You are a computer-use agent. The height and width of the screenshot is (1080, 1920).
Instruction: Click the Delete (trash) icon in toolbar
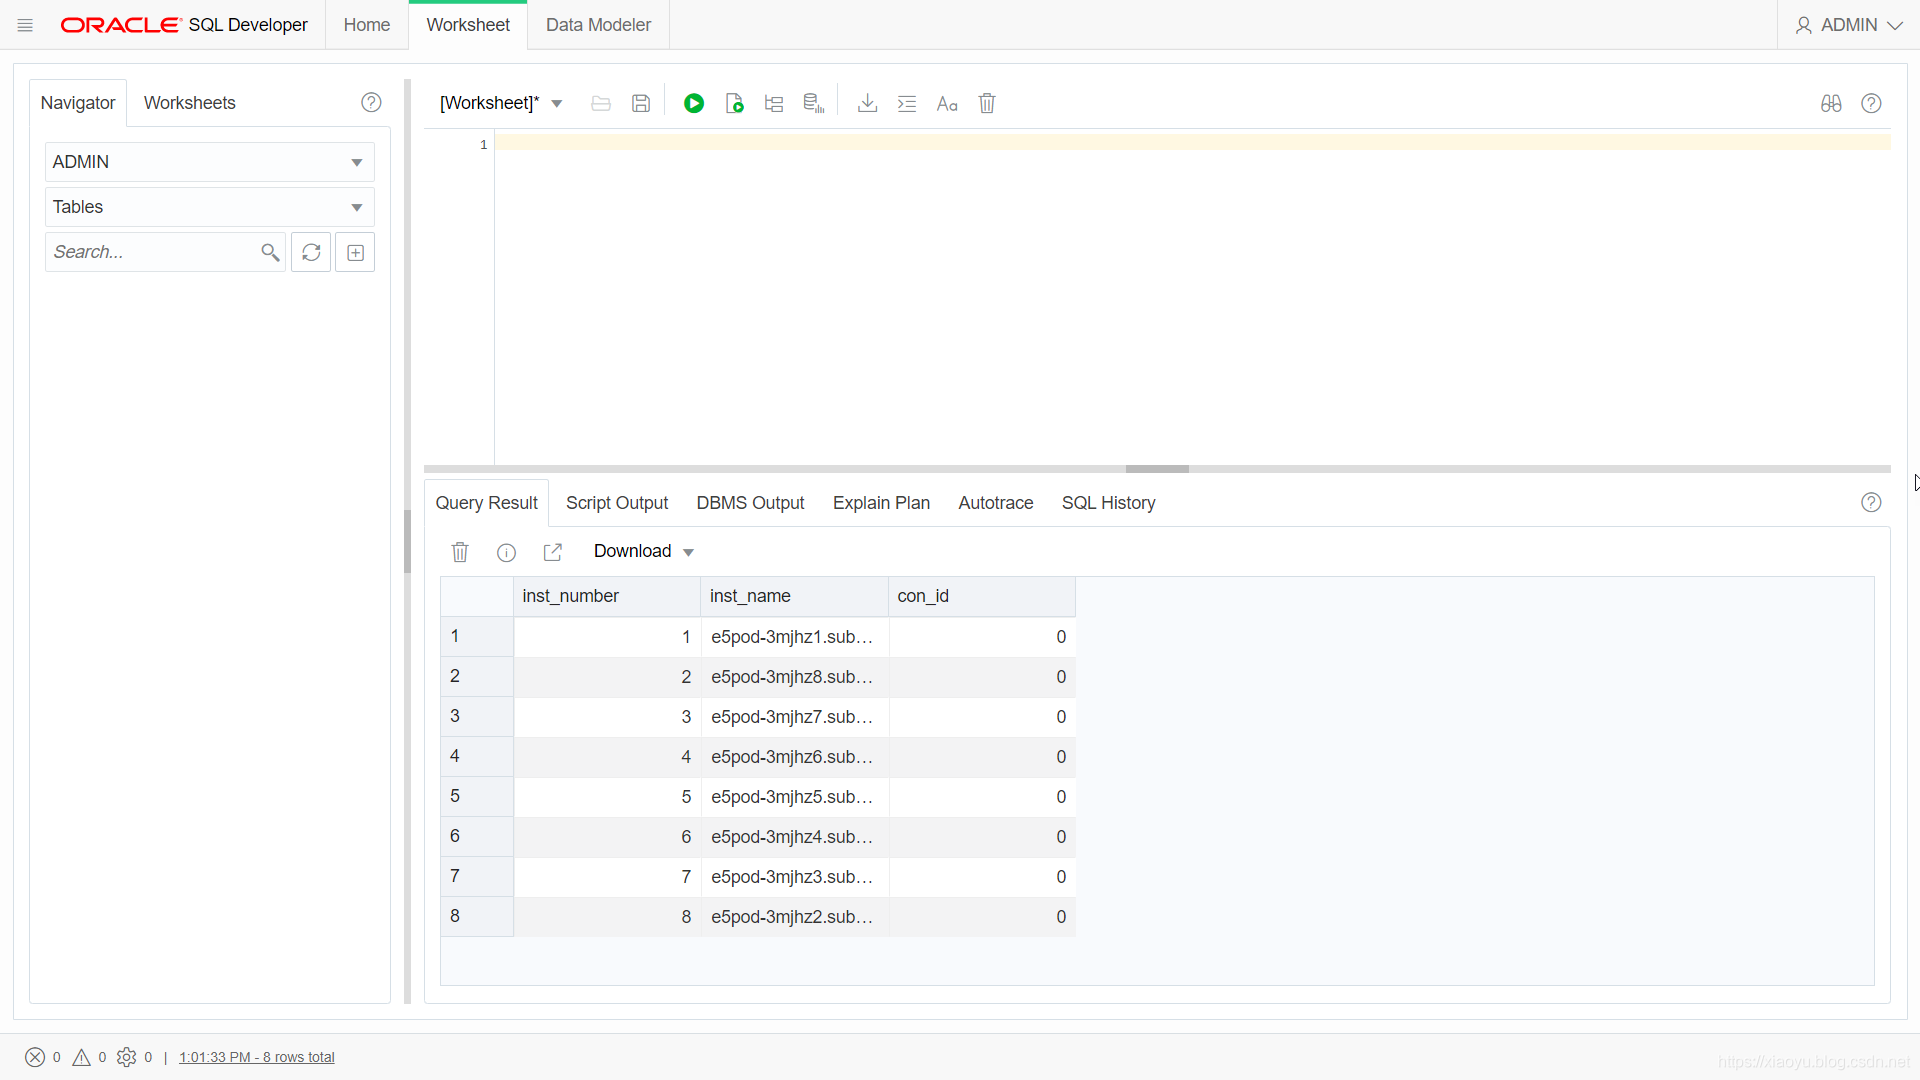pos(985,103)
